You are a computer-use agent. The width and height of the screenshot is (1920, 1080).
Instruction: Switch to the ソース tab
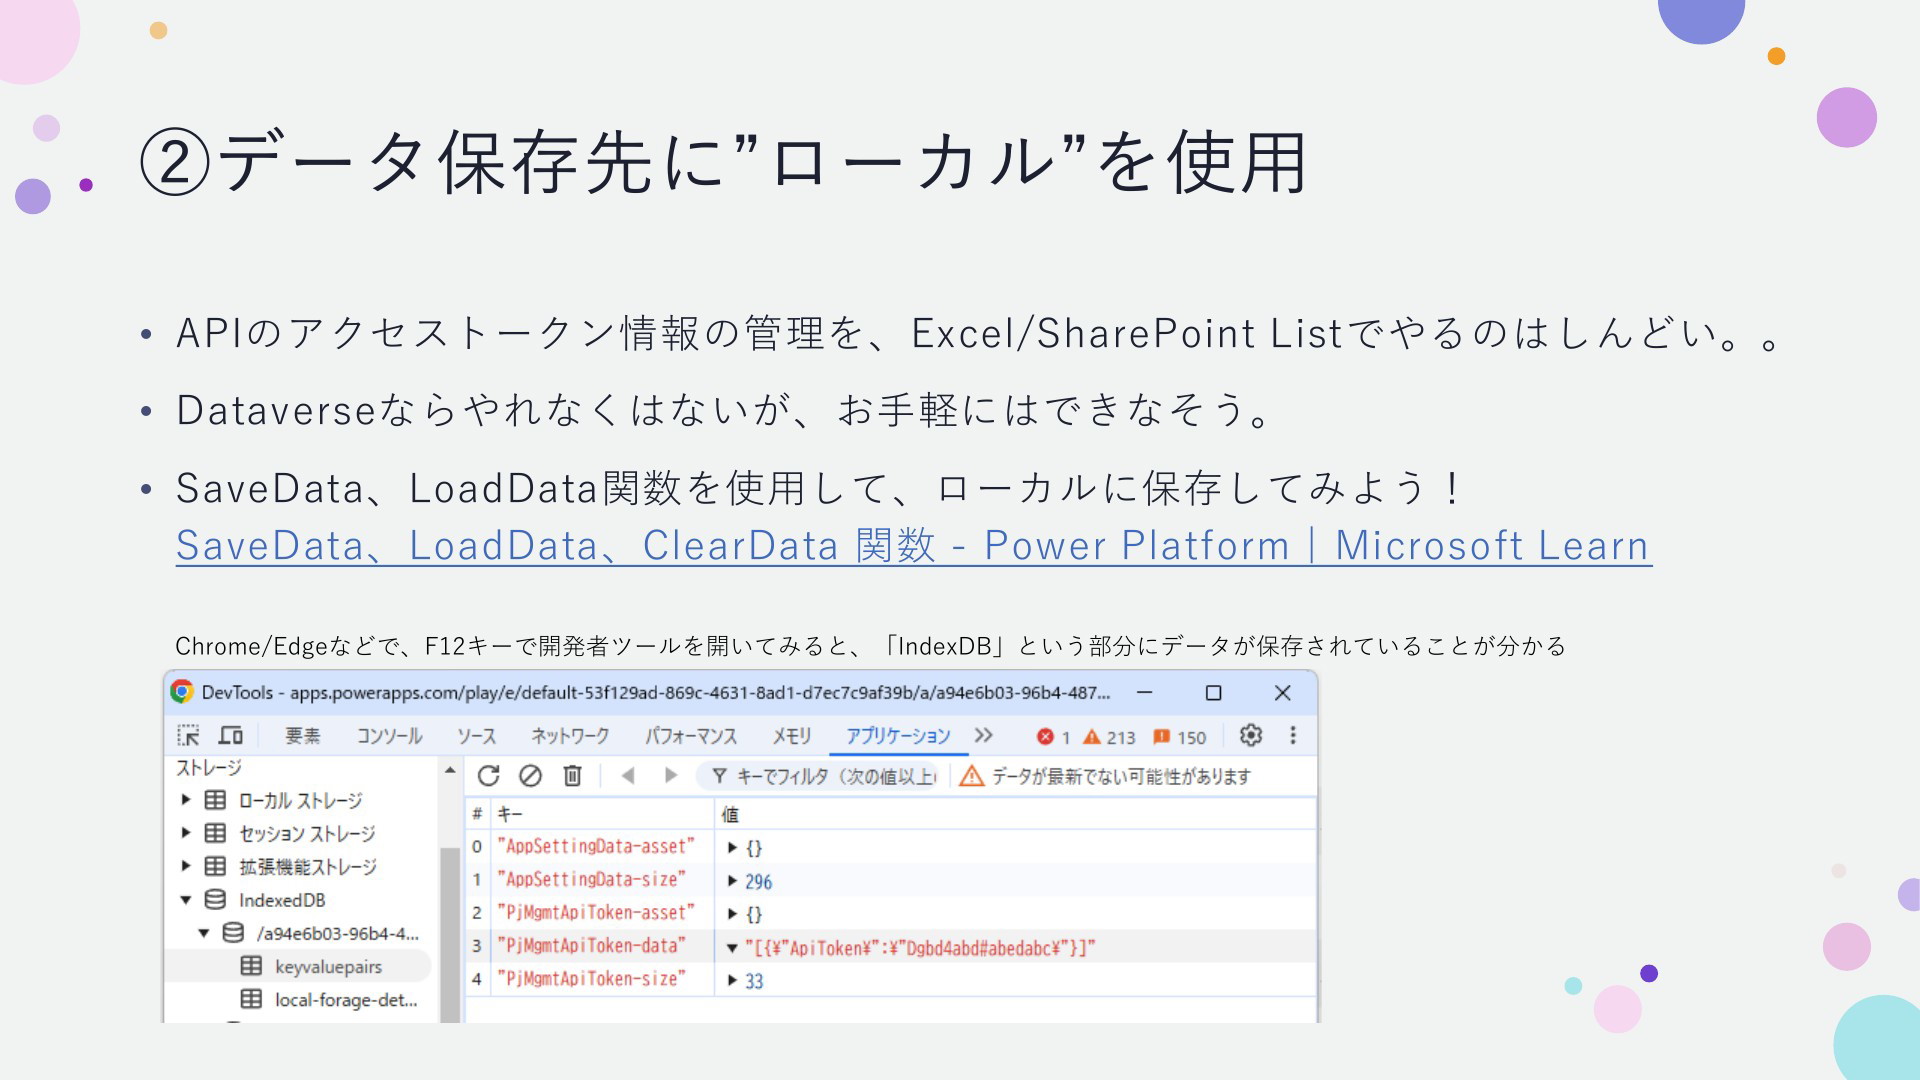tap(476, 737)
